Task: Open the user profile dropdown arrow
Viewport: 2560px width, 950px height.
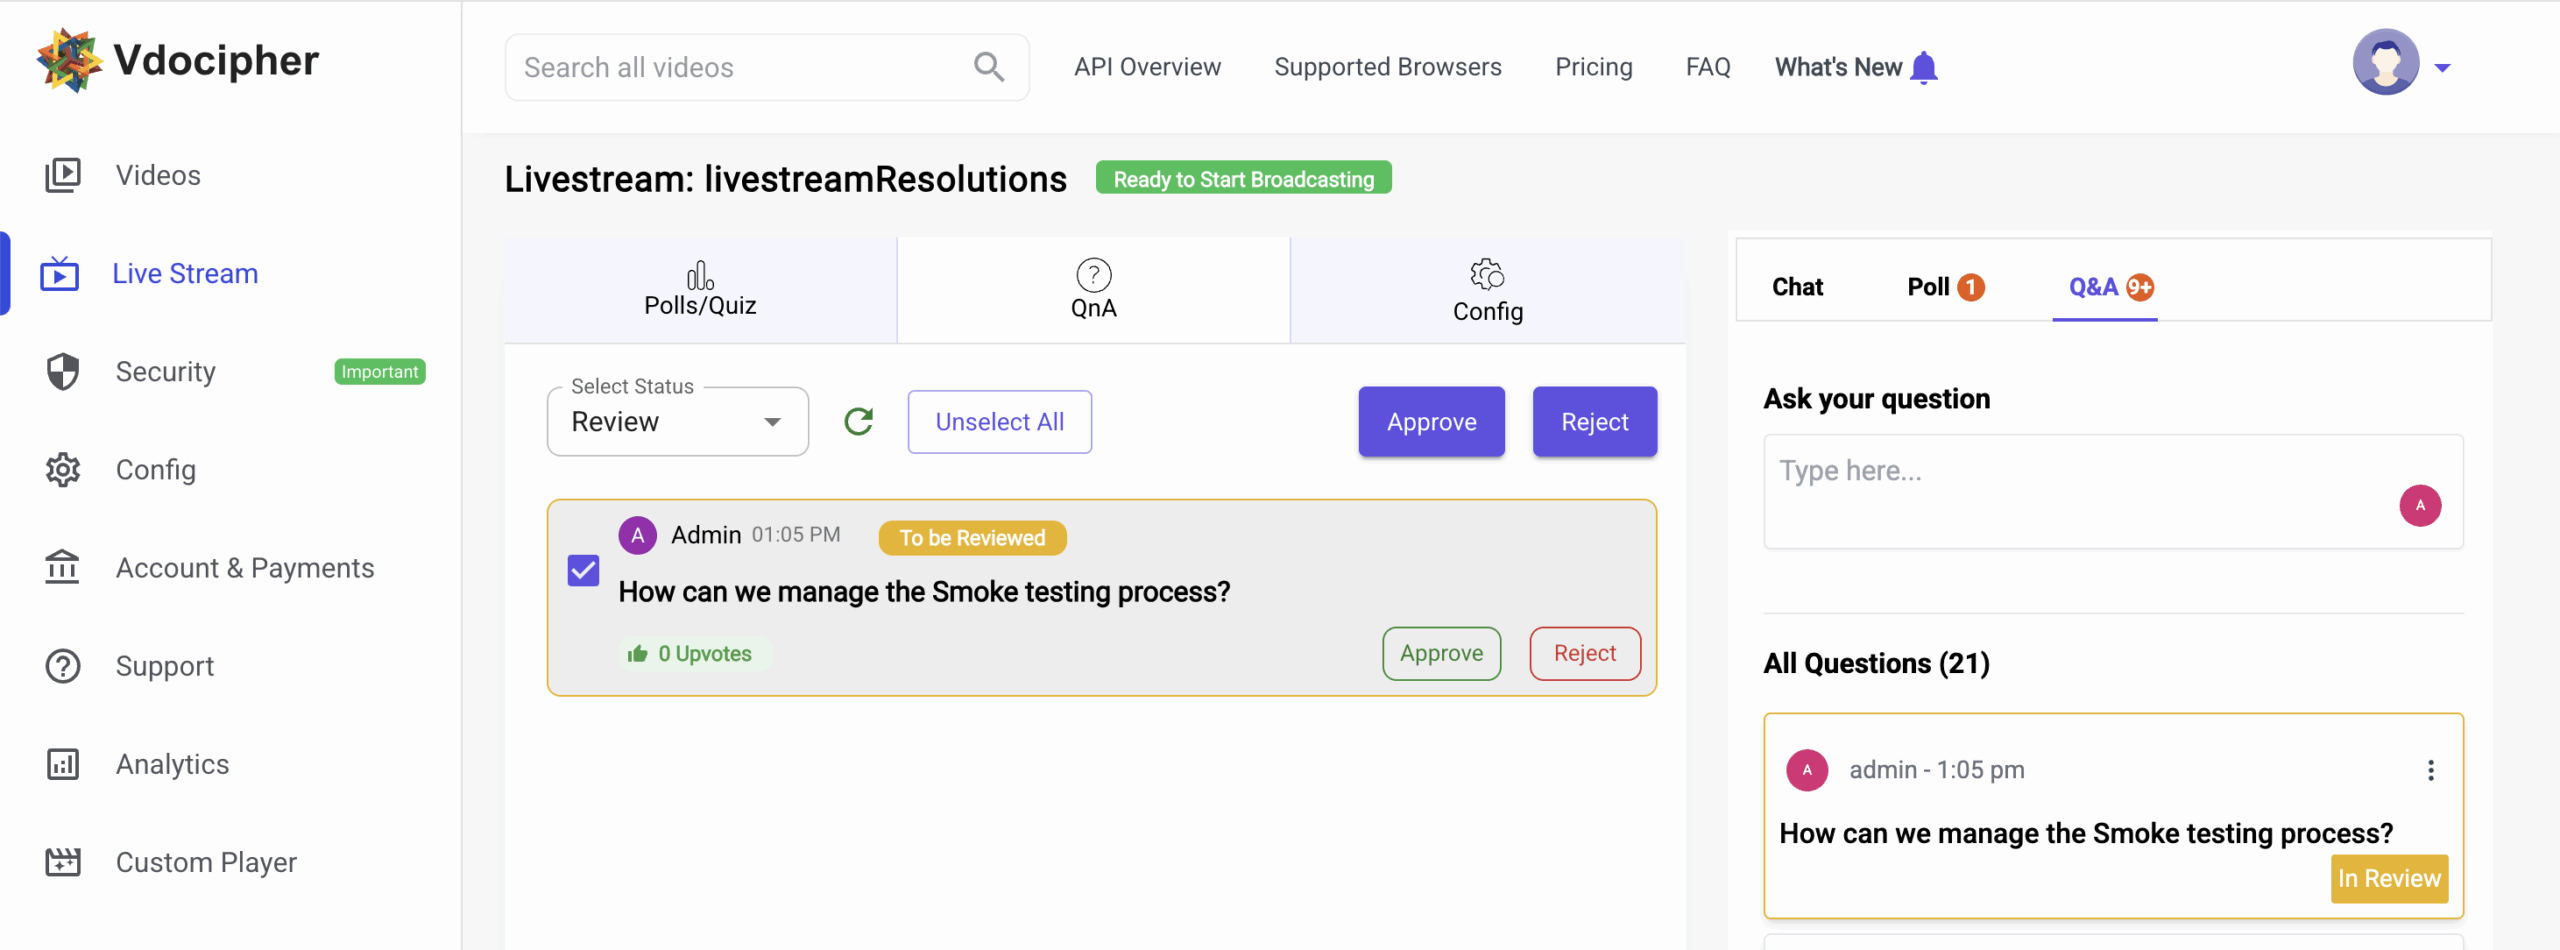Action: (2442, 68)
